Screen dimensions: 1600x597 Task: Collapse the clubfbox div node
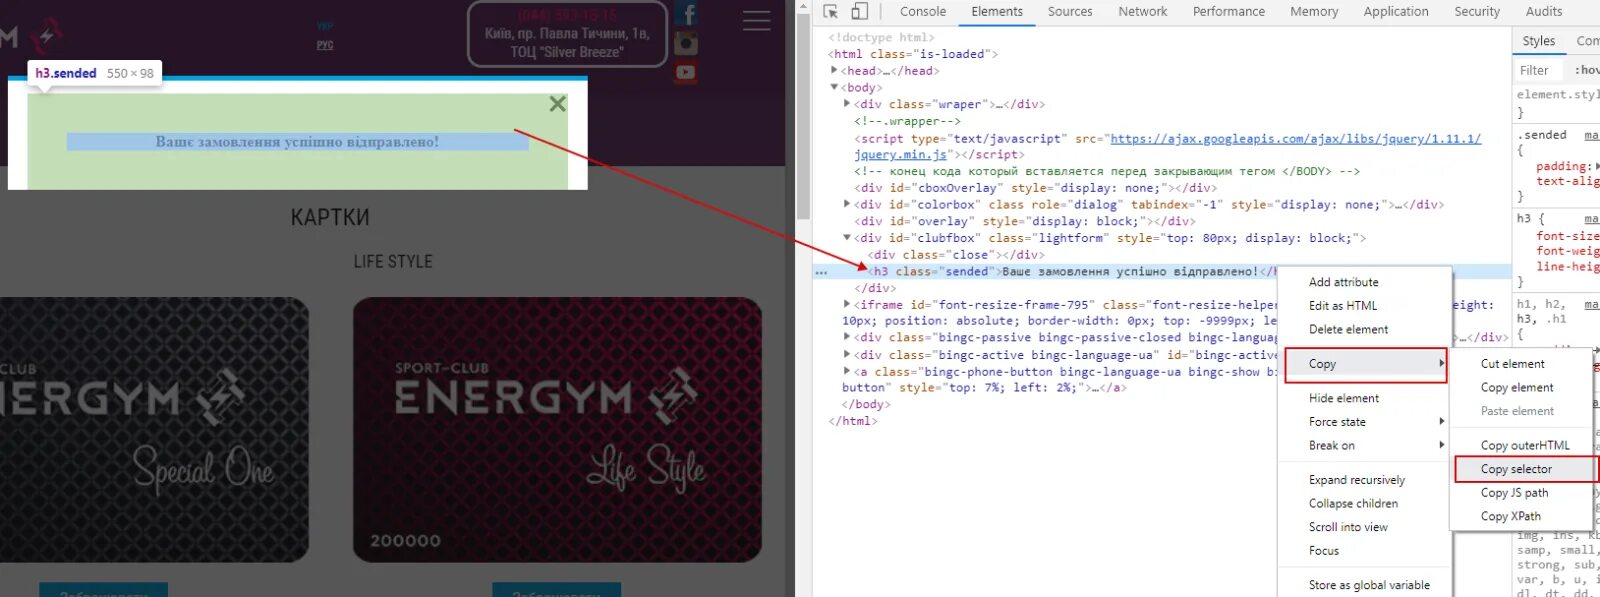(x=848, y=238)
